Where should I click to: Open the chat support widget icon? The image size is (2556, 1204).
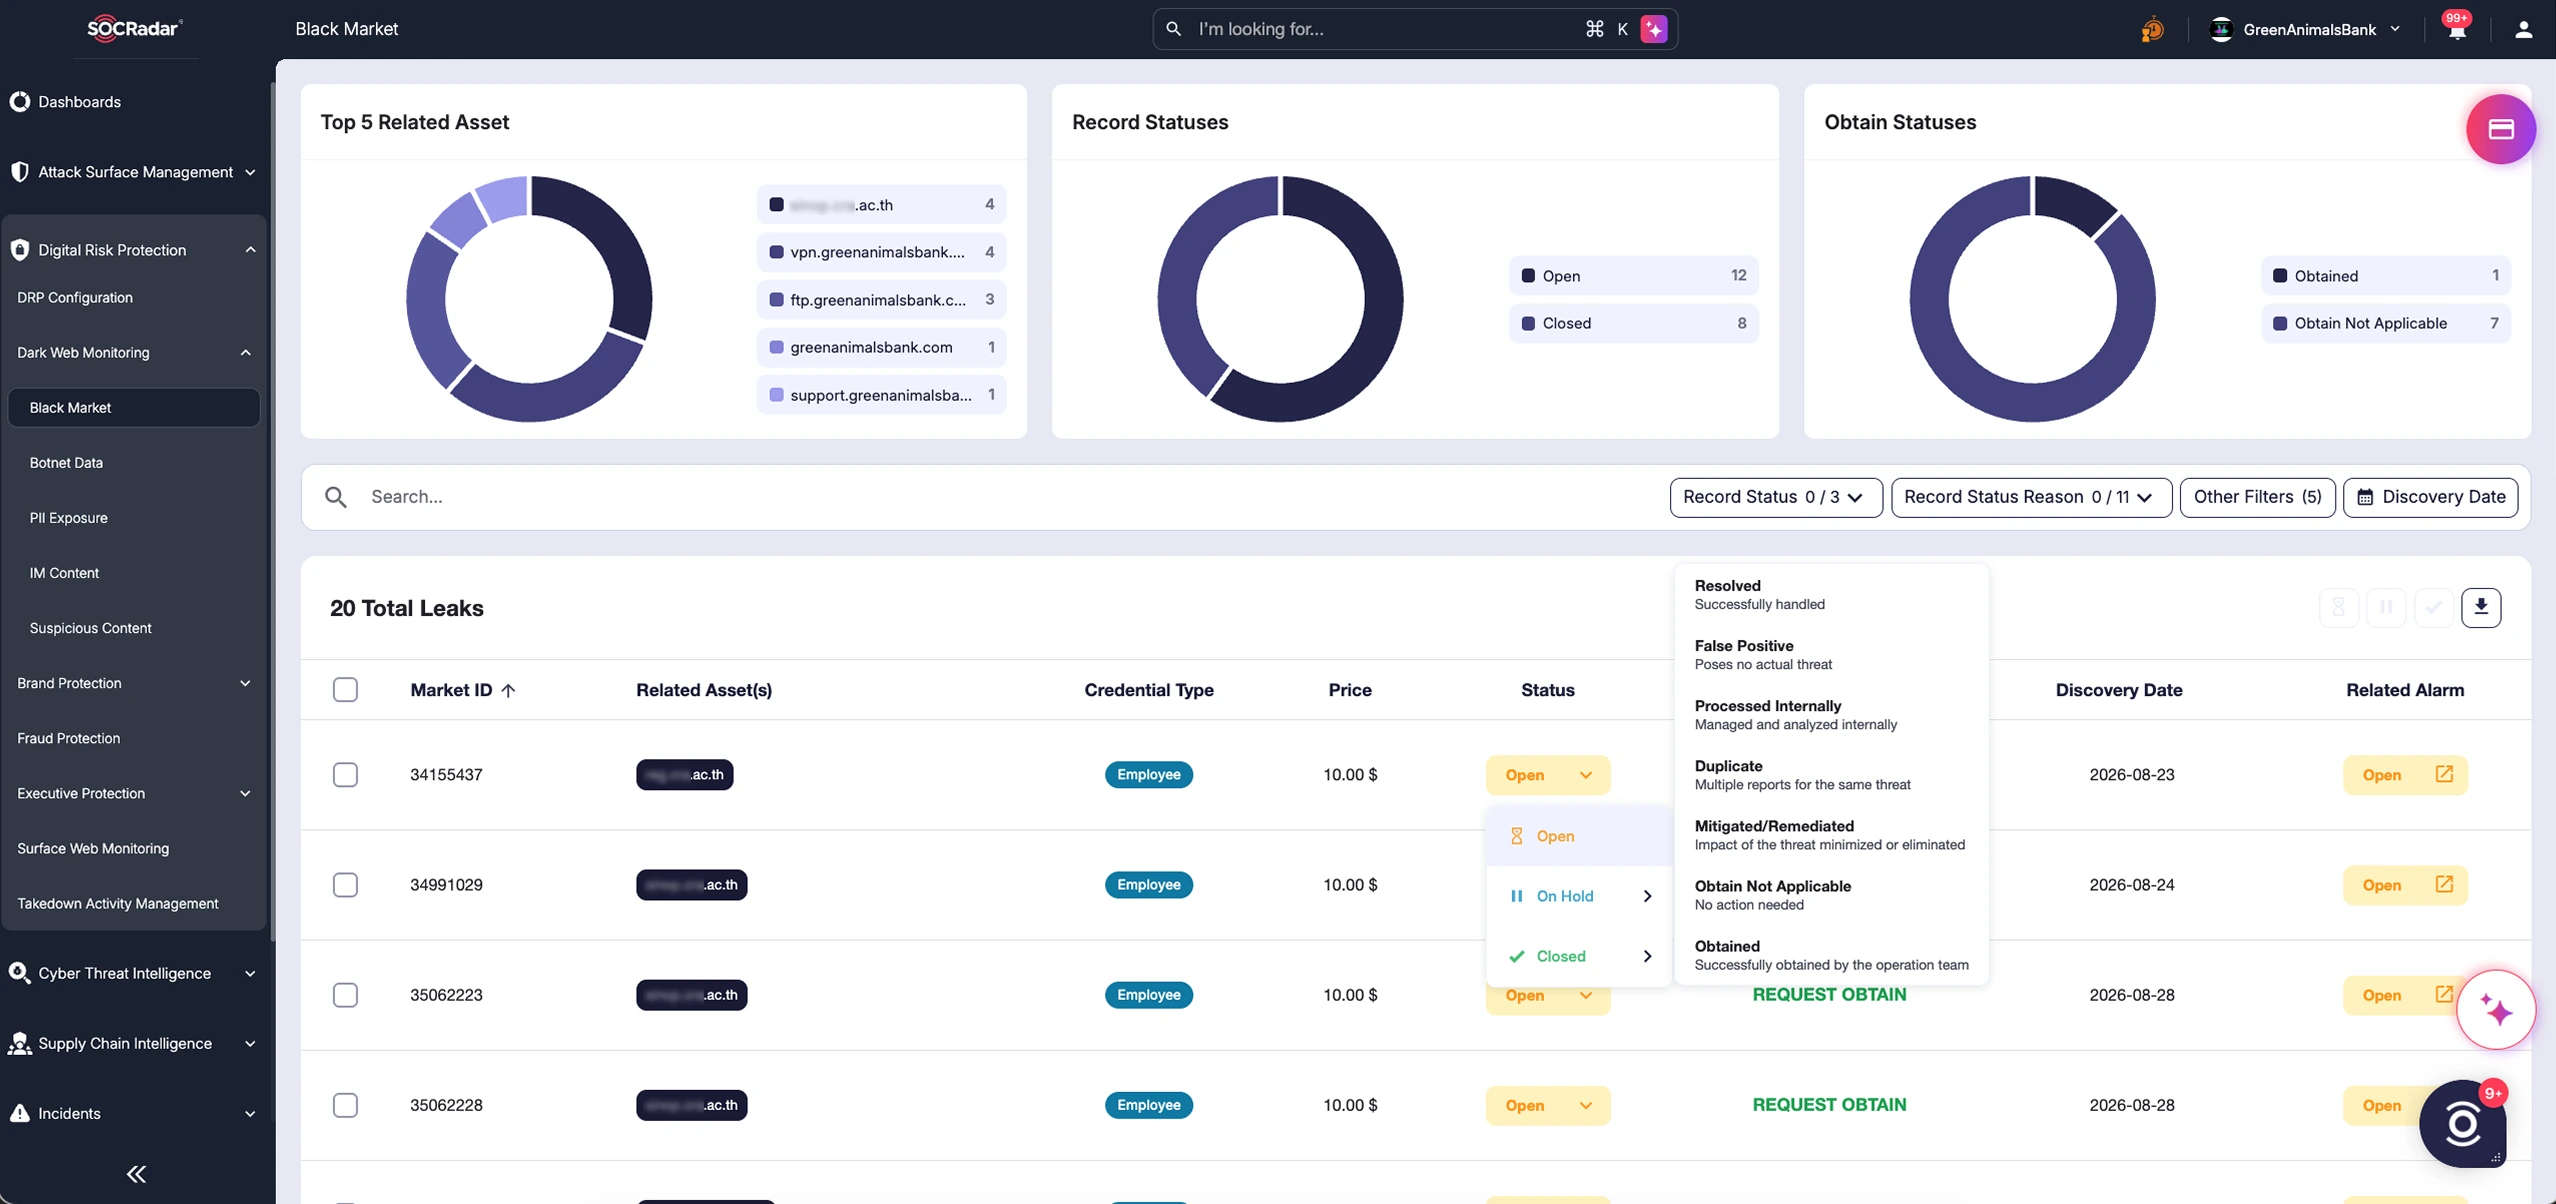(2462, 1124)
